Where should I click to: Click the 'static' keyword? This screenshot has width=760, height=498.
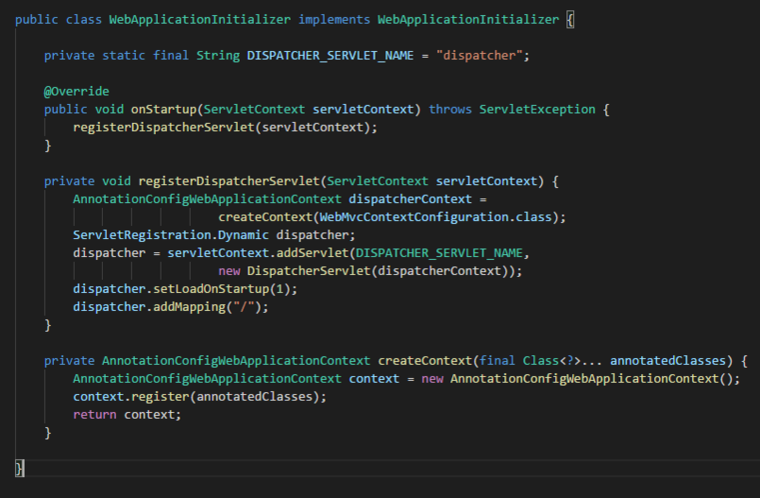click(124, 56)
